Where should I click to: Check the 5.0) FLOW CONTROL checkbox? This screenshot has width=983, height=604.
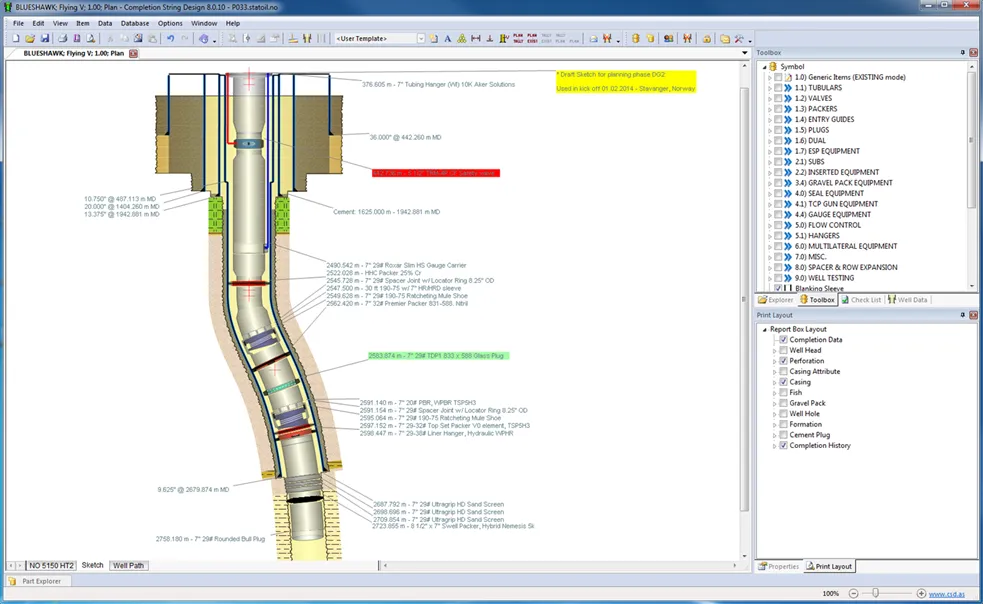point(778,225)
